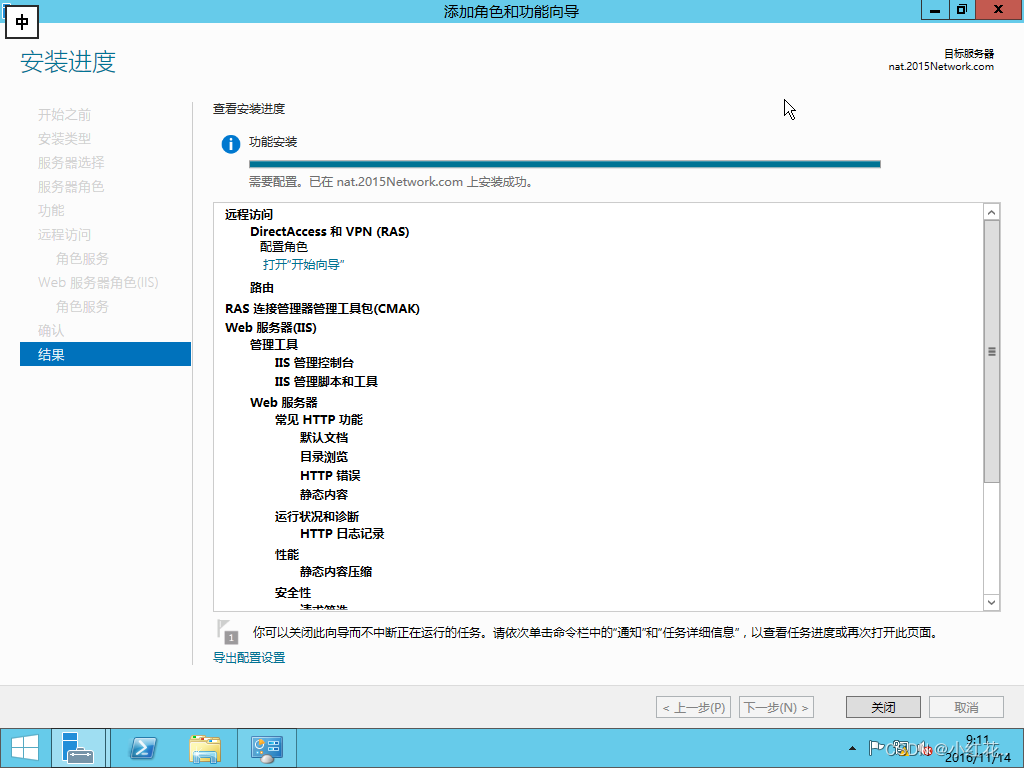This screenshot has height=768, width=1024.
Task: Click the 下一步(N) button
Action: pyautogui.click(x=776, y=707)
